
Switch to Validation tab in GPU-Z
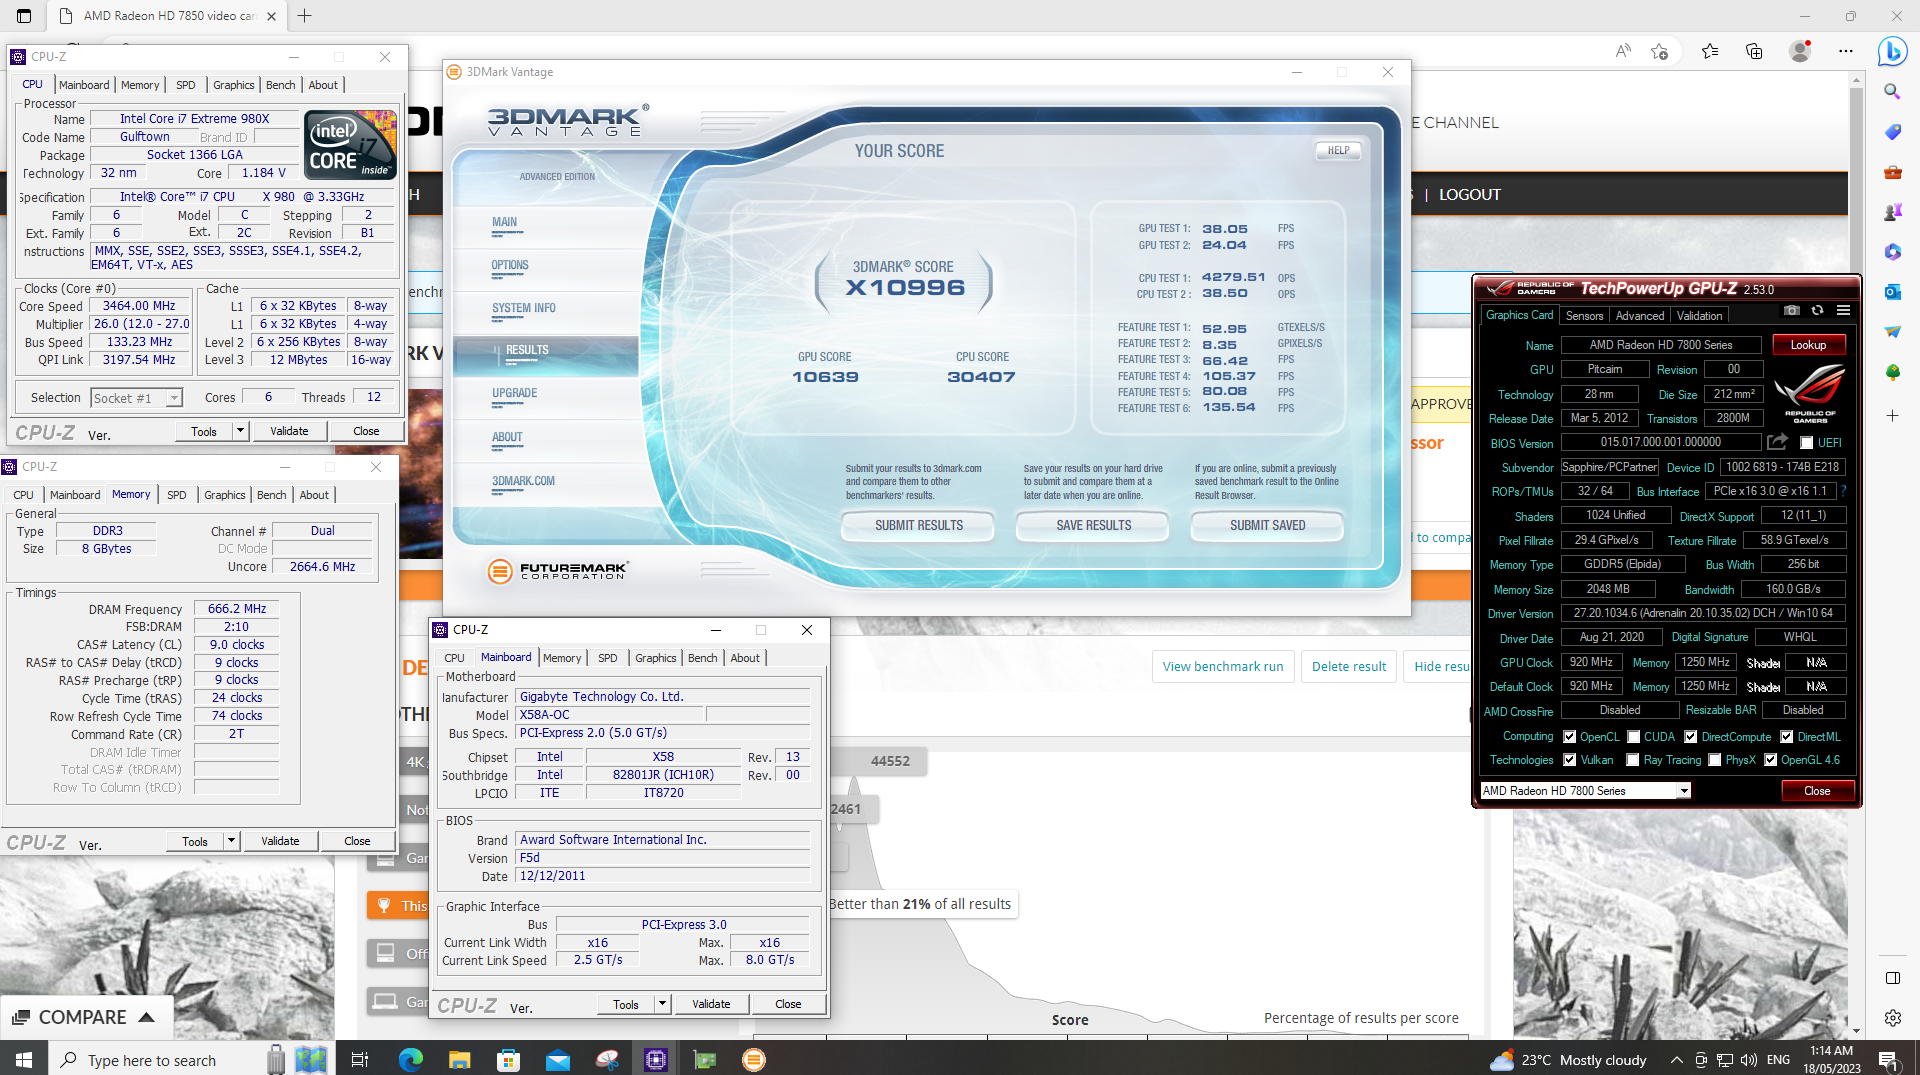coord(1699,316)
